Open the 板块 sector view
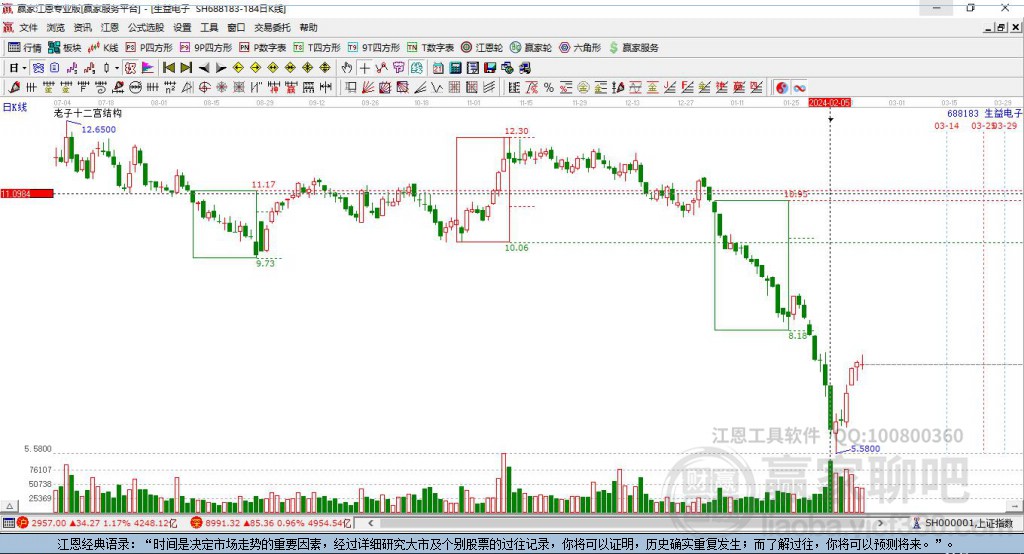 [x=65, y=48]
